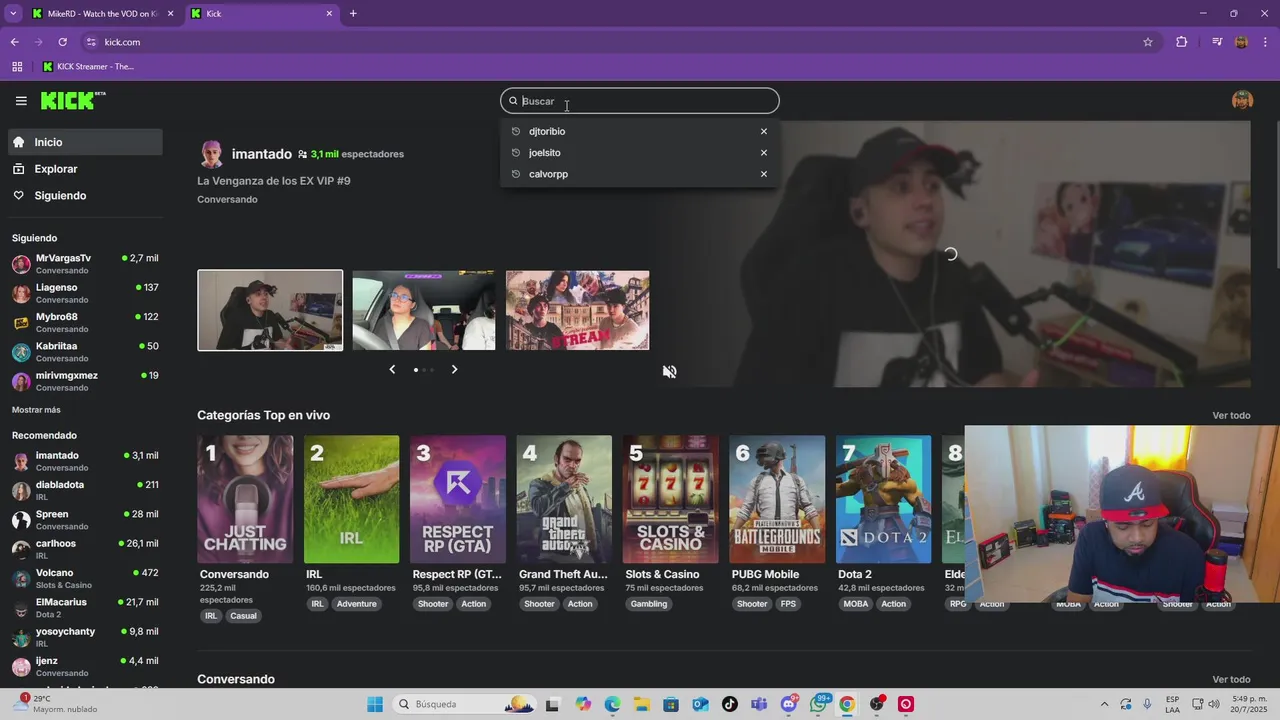
Task: Go to next featured stream in carousel
Action: [454, 370]
